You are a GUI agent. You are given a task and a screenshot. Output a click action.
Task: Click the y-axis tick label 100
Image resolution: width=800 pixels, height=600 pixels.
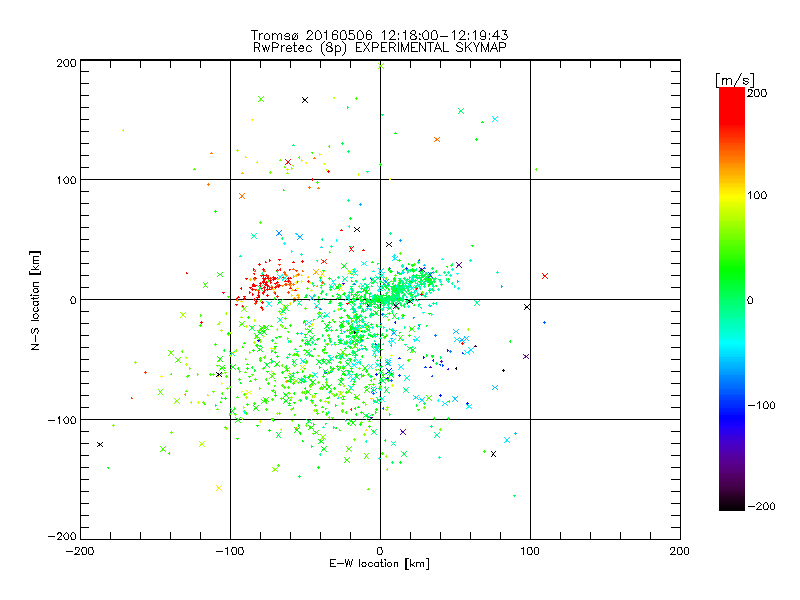[x=66, y=180]
